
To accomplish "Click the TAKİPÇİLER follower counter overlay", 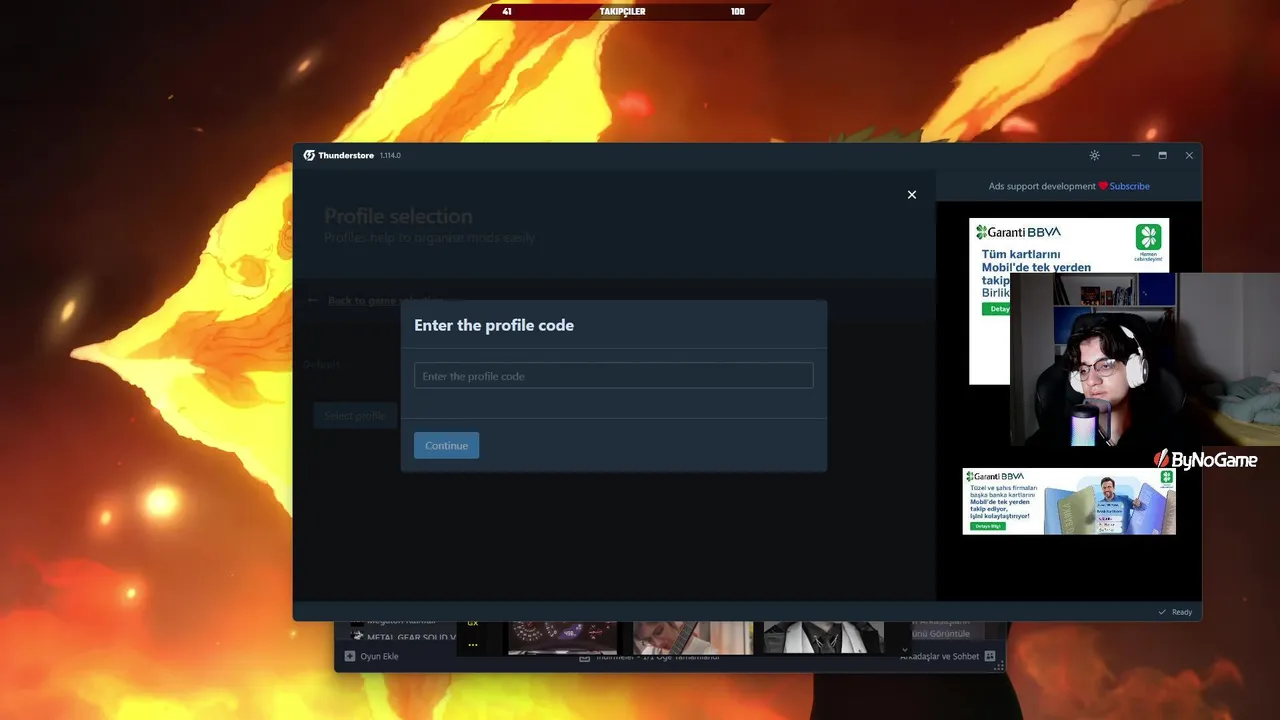I will (622, 12).
